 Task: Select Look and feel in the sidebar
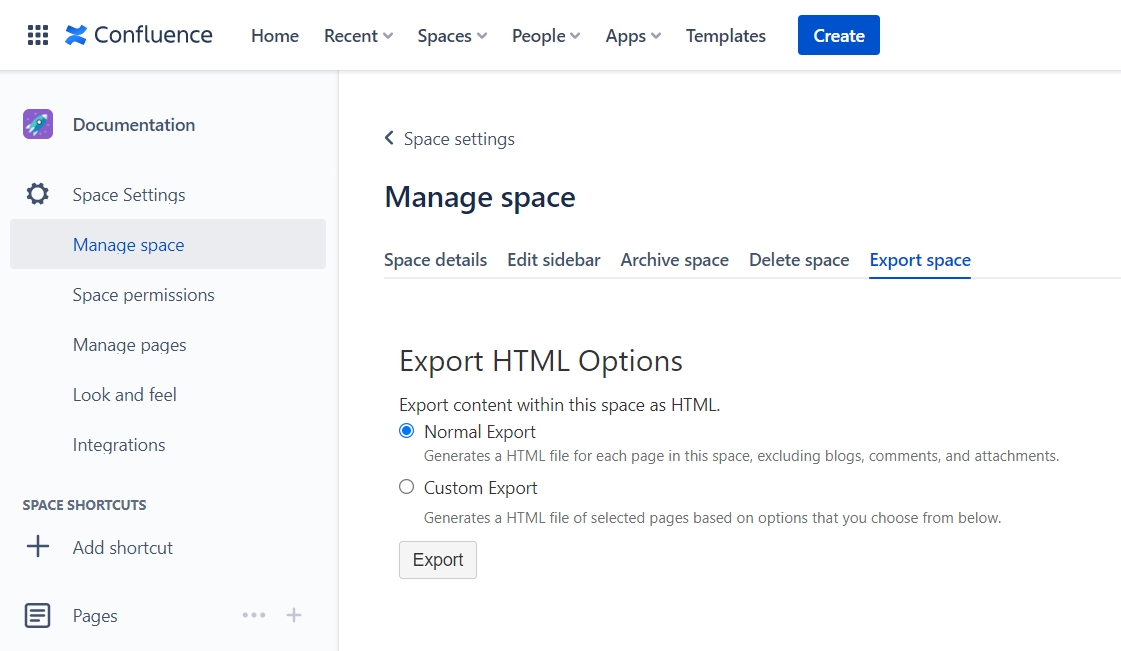[x=124, y=394]
